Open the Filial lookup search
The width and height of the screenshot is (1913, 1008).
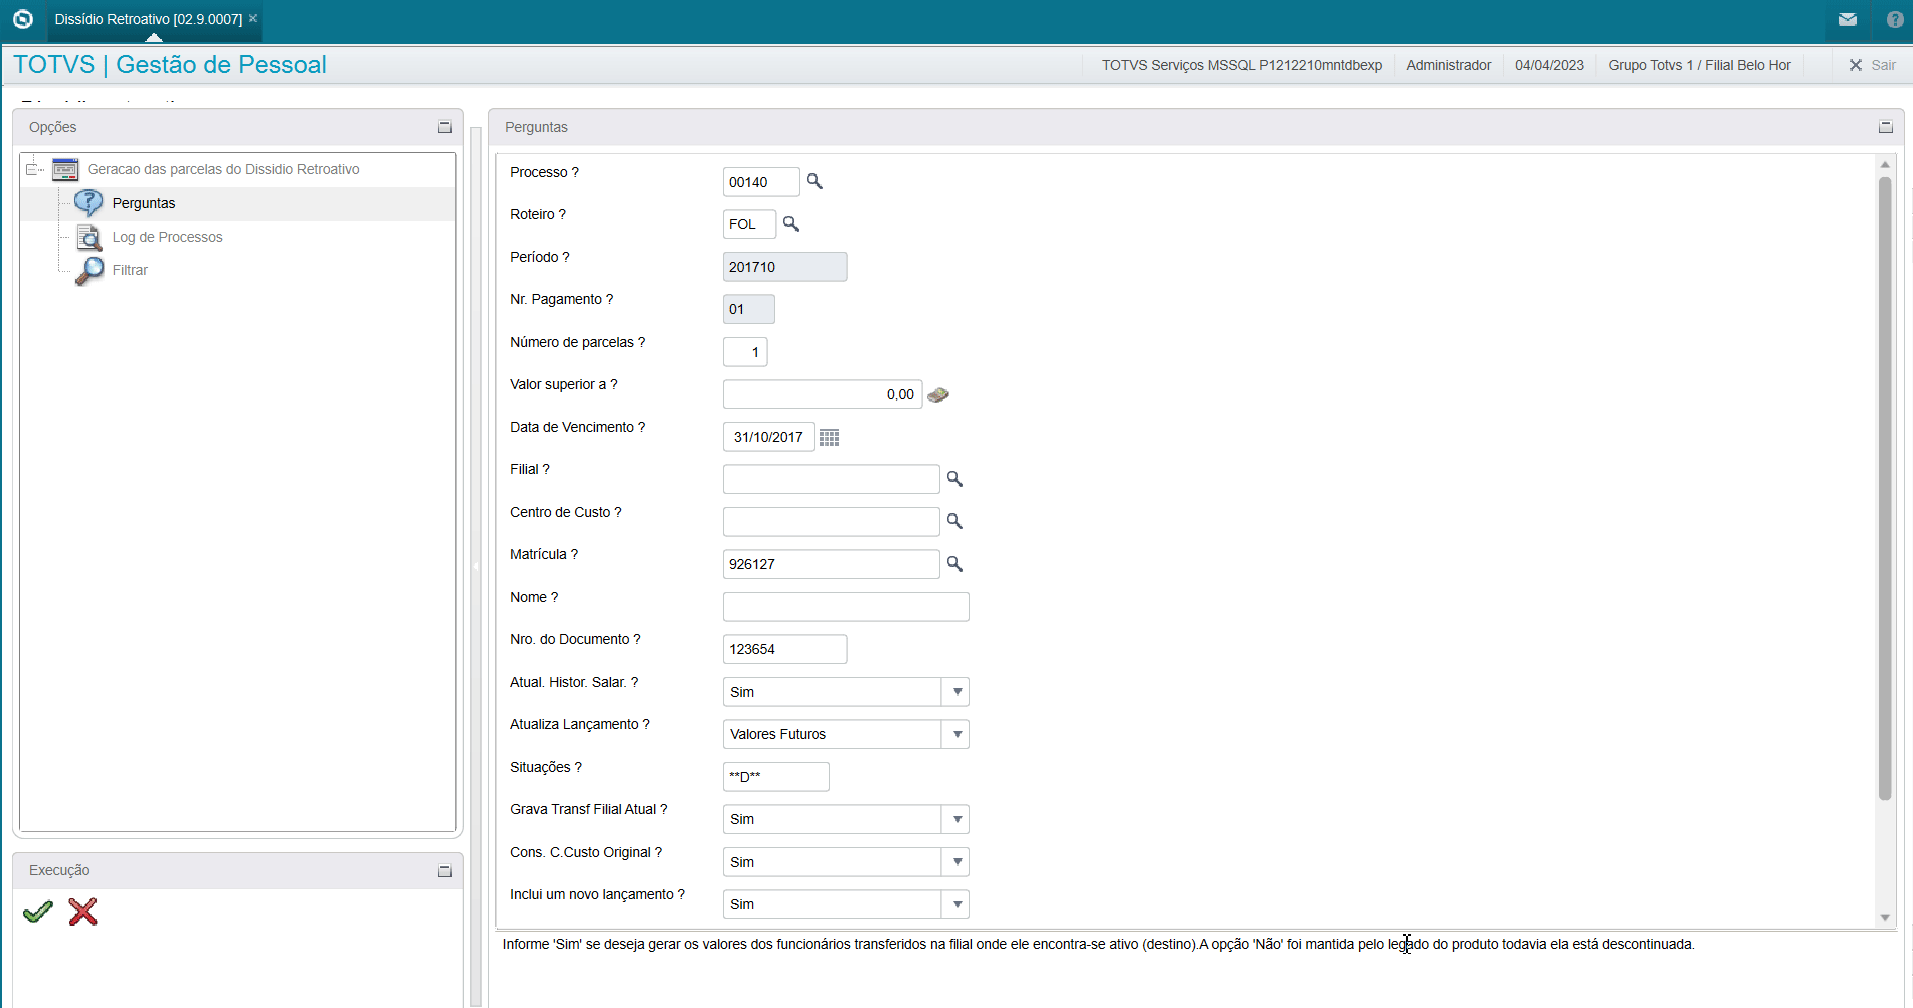955,479
